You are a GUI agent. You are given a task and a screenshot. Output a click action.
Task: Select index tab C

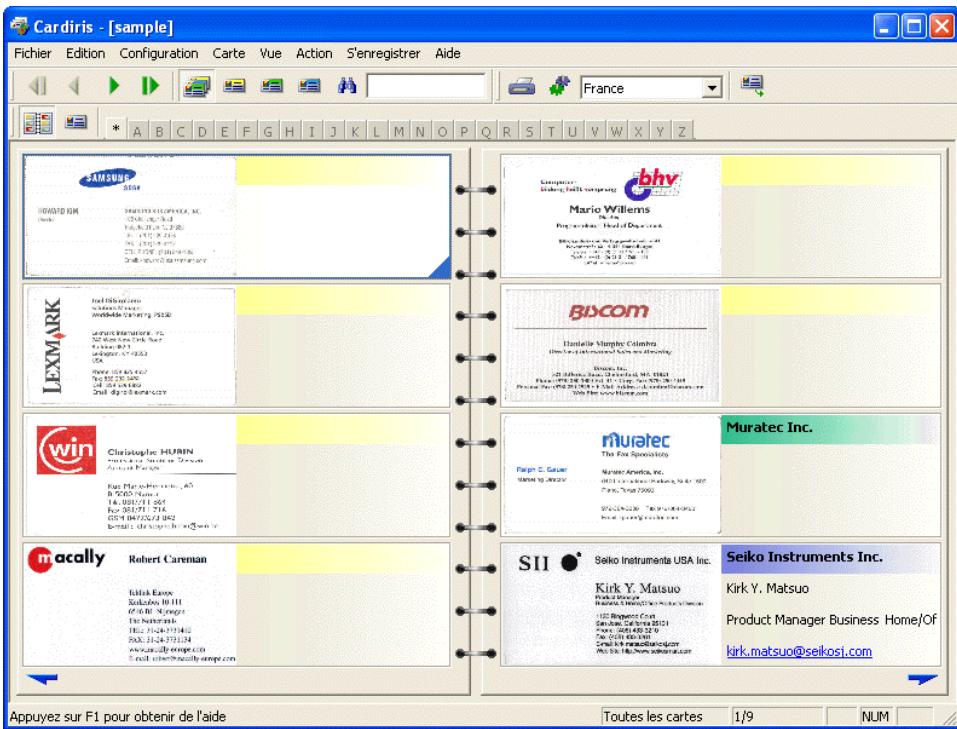(181, 131)
